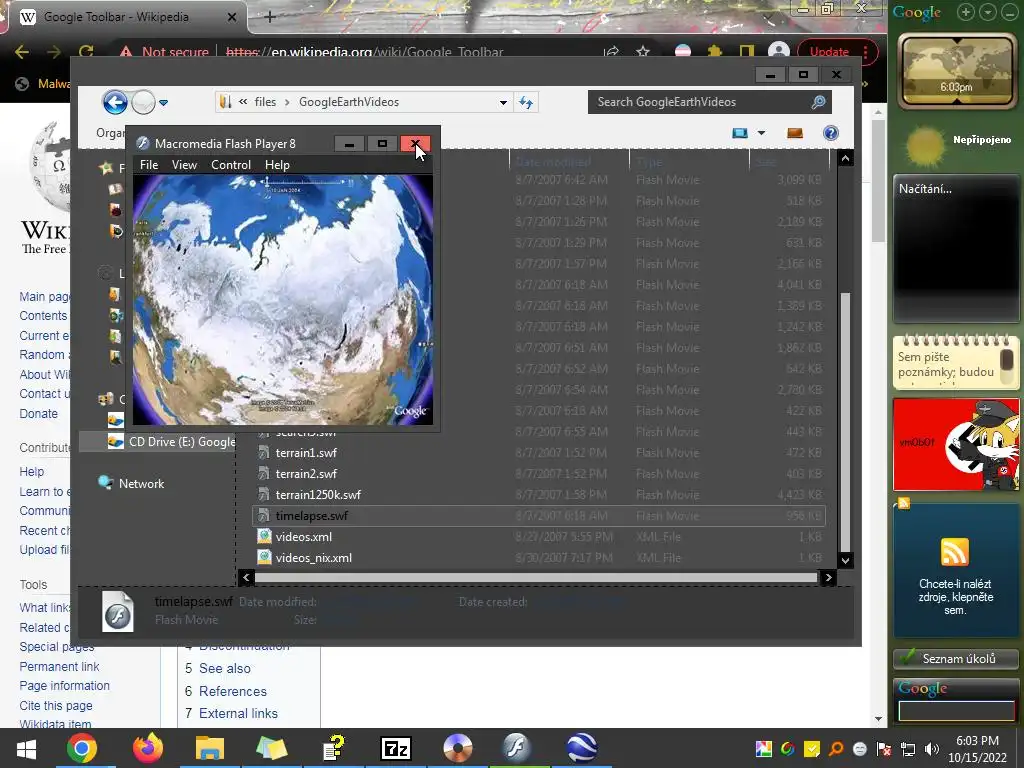This screenshot has width=1024, height=768.
Task: Open the Page information link
Action: point(65,686)
